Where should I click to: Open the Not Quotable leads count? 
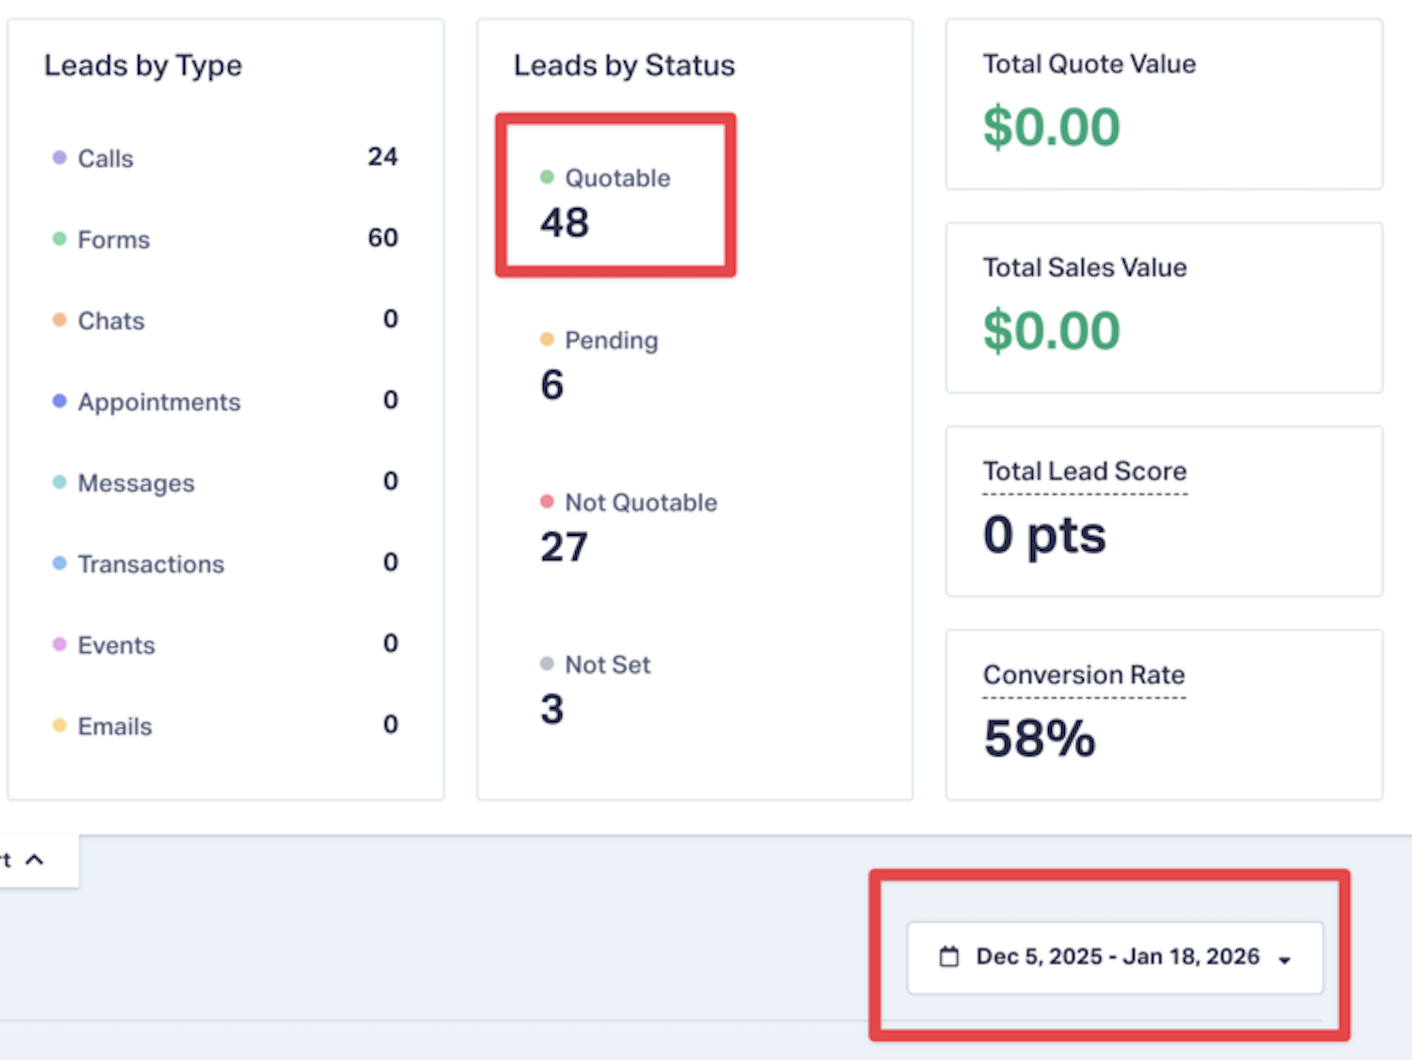tap(564, 547)
